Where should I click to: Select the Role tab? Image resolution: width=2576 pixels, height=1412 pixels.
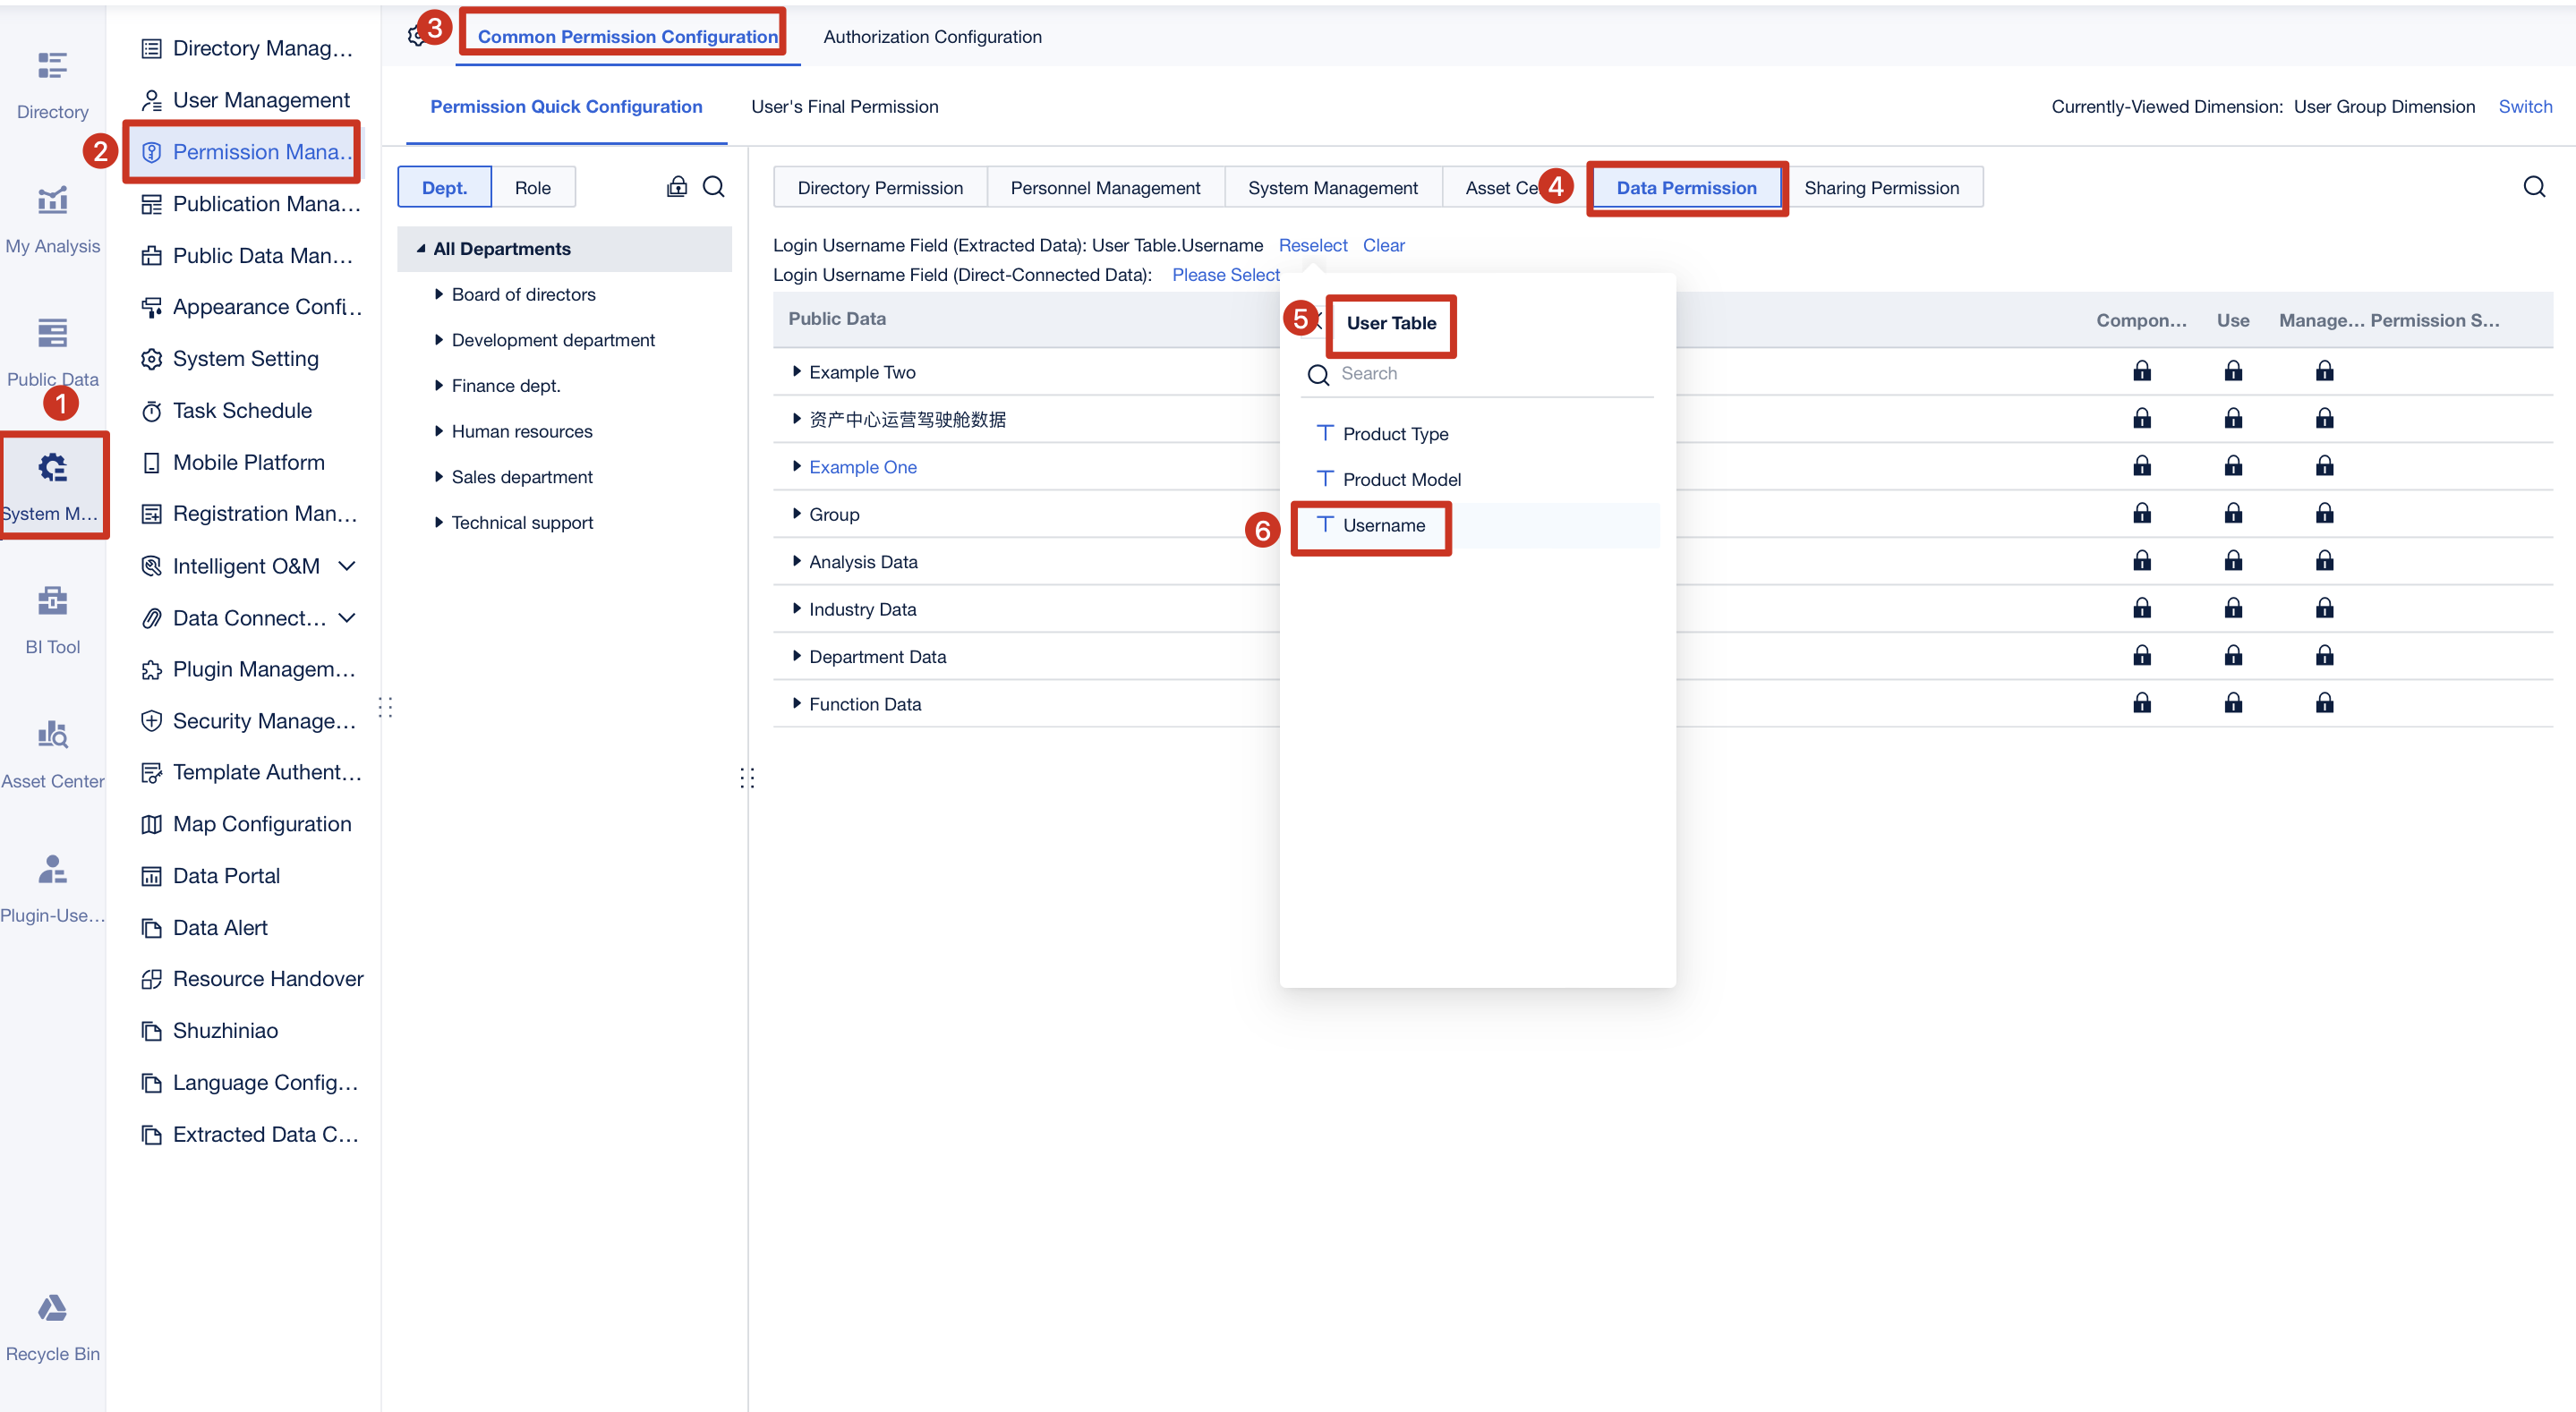coord(532,188)
